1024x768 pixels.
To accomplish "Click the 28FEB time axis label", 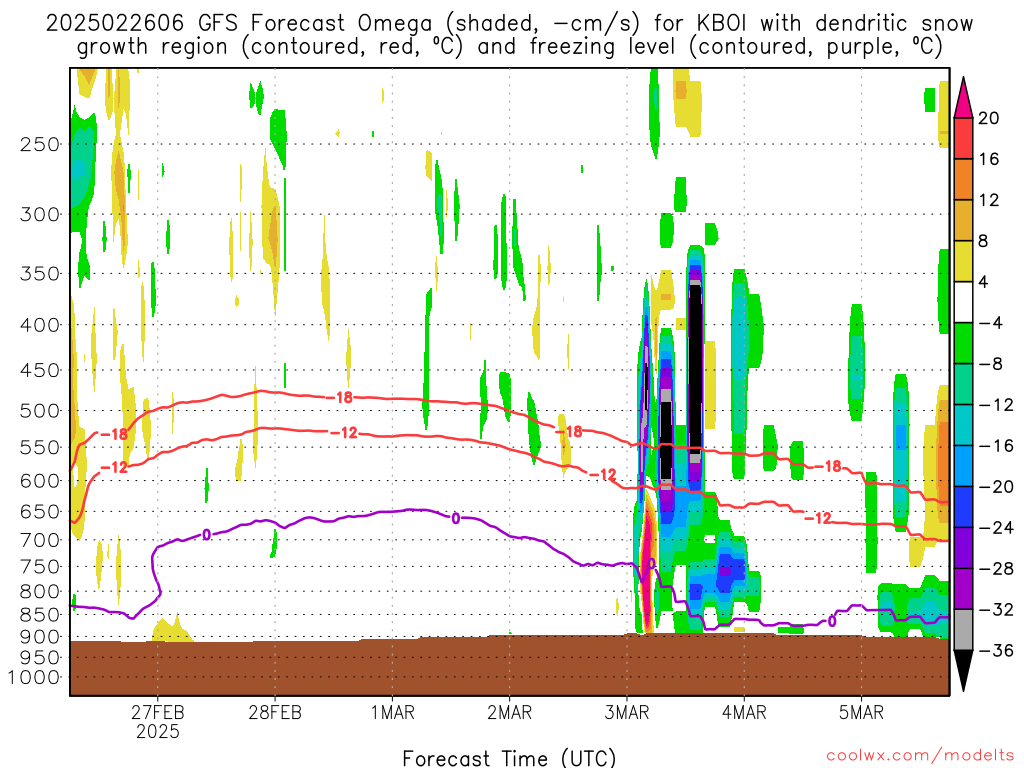I will (275, 712).
